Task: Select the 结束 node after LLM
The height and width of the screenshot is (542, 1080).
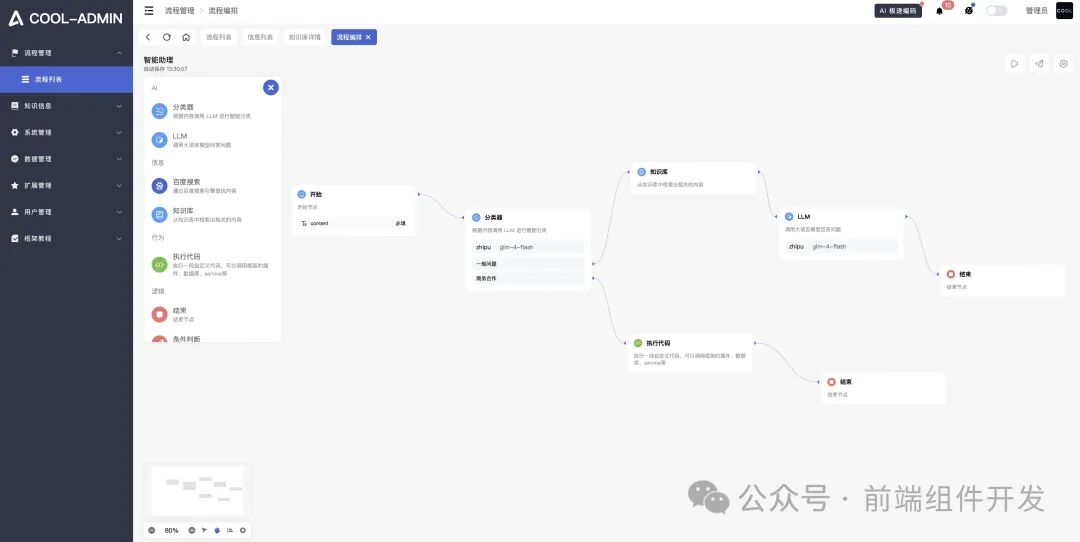Action: click(1003, 280)
